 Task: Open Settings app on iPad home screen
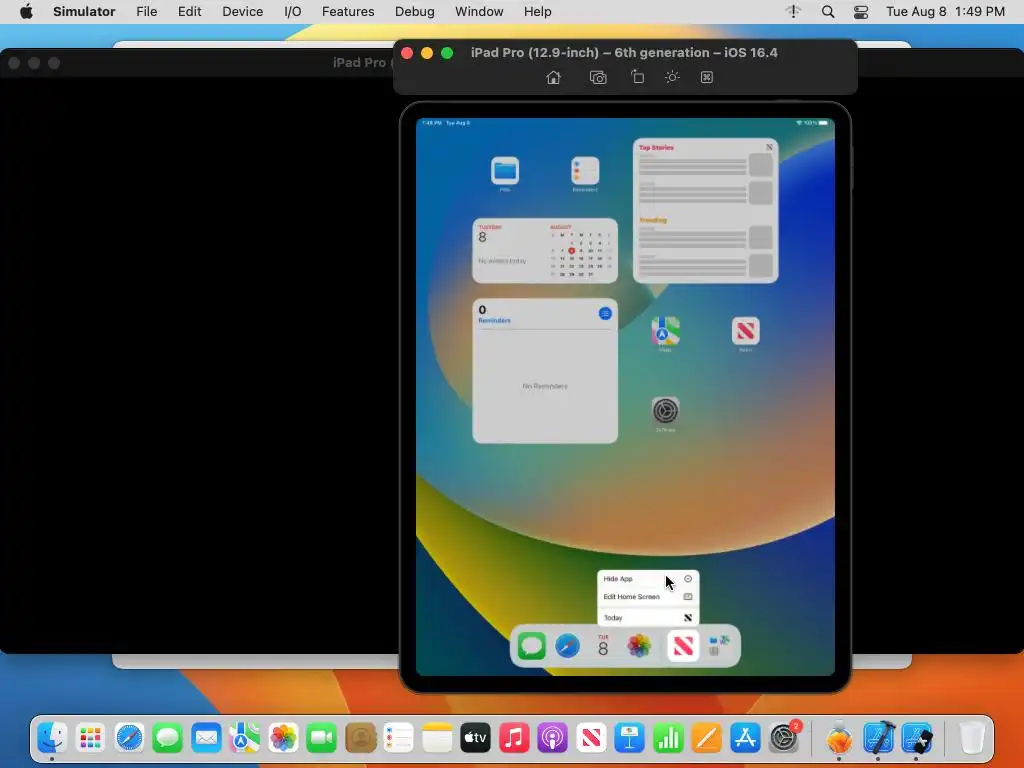[665, 411]
